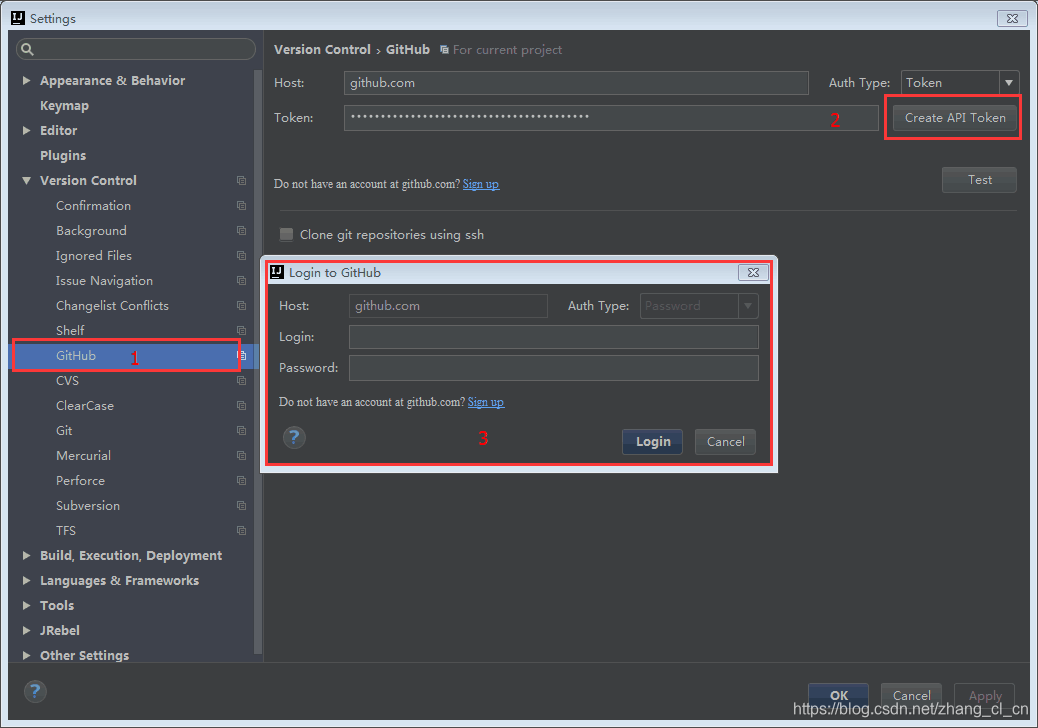This screenshot has width=1038, height=728.
Task: Click the Host field in Settings panel
Action: pos(576,83)
